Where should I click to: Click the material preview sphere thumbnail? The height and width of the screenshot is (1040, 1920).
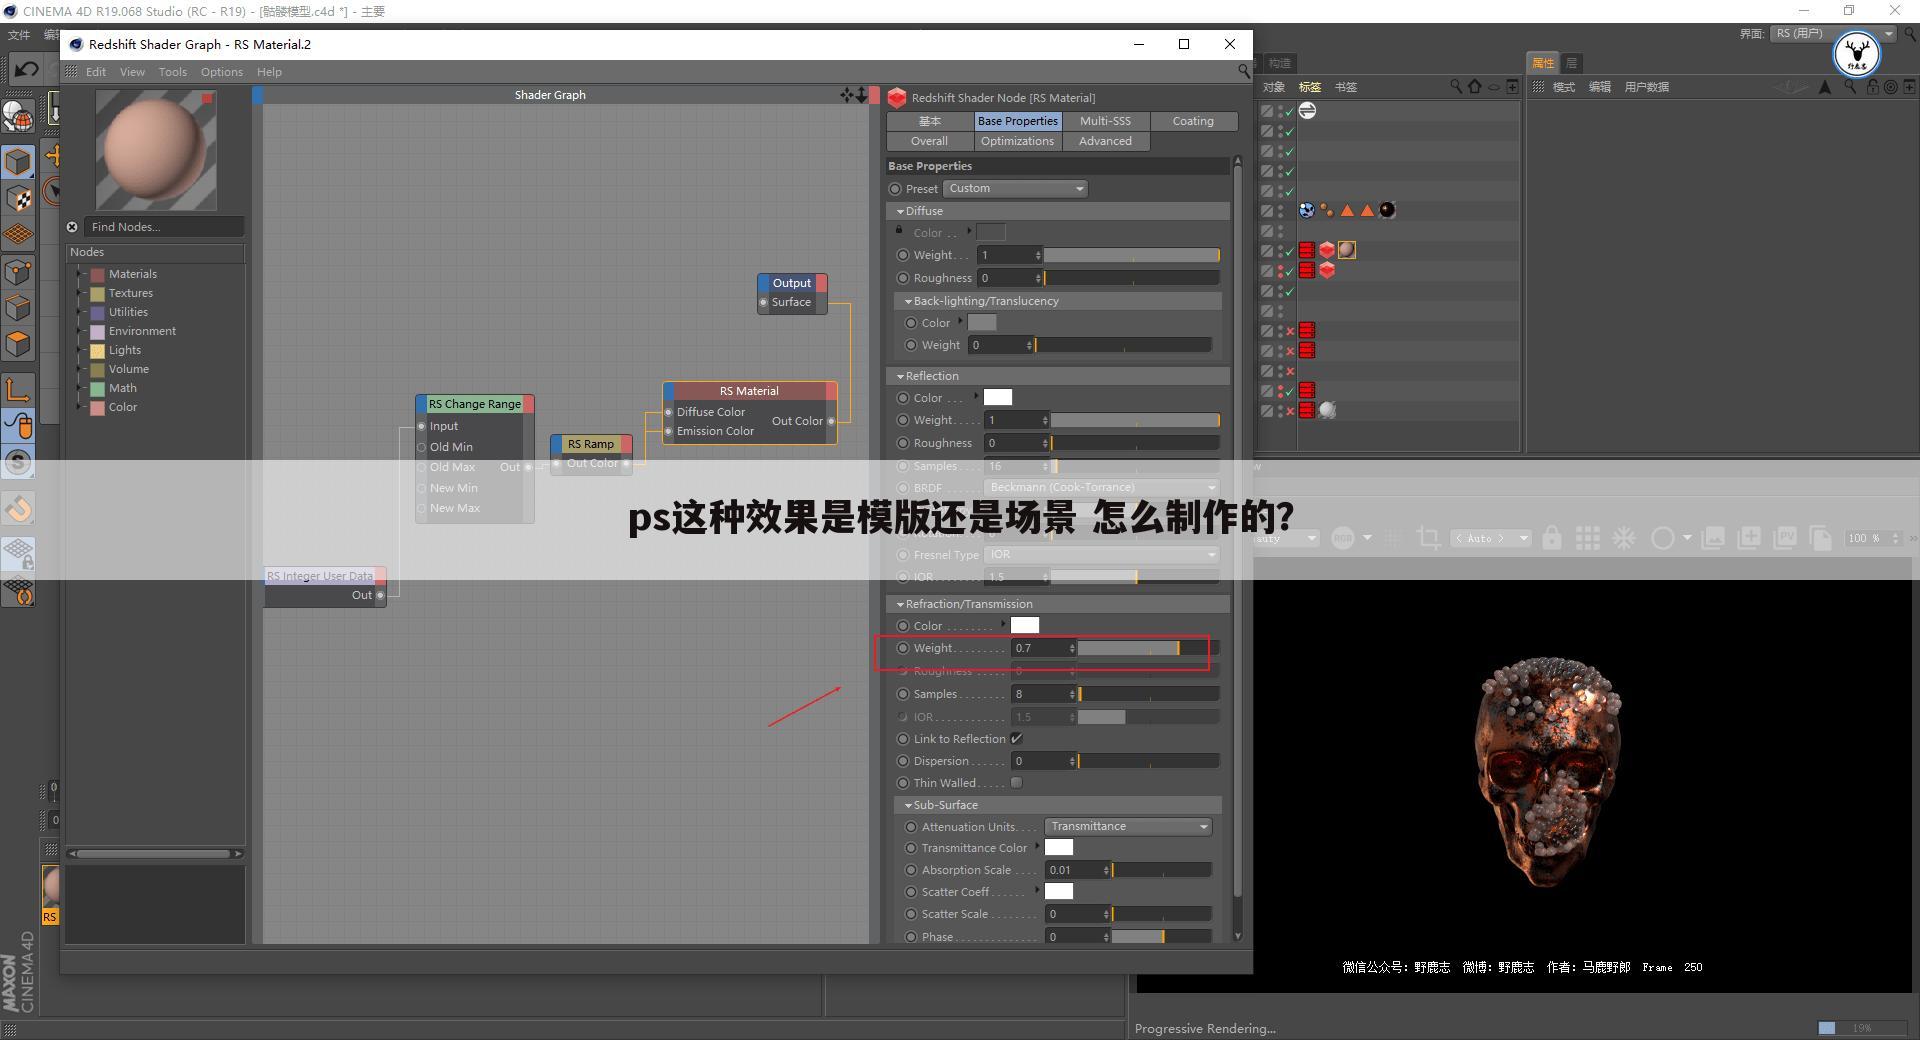click(155, 150)
